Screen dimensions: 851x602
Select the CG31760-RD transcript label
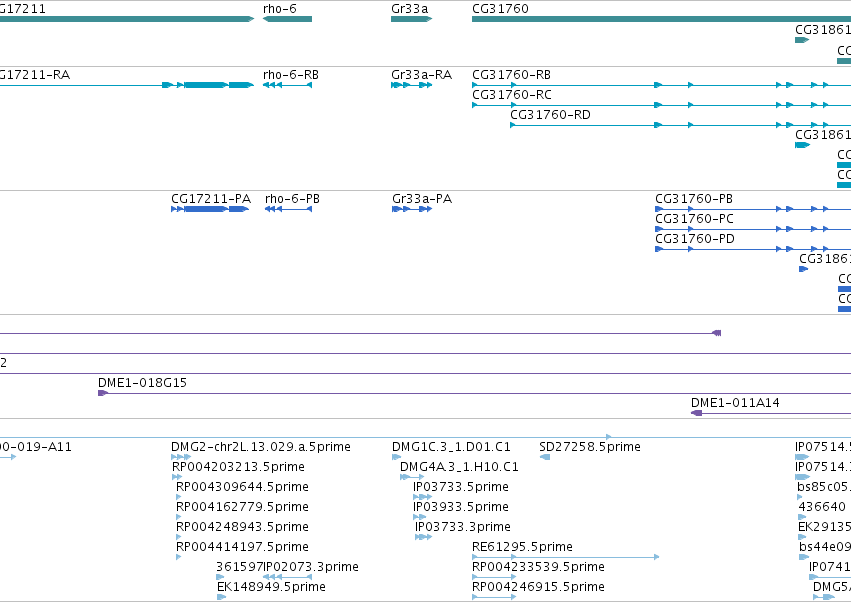(x=550, y=115)
